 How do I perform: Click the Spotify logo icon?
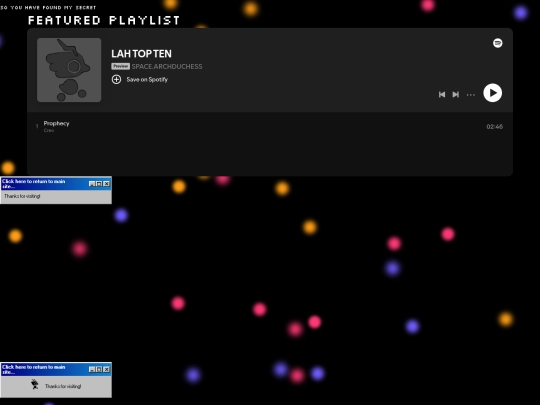[x=498, y=43]
